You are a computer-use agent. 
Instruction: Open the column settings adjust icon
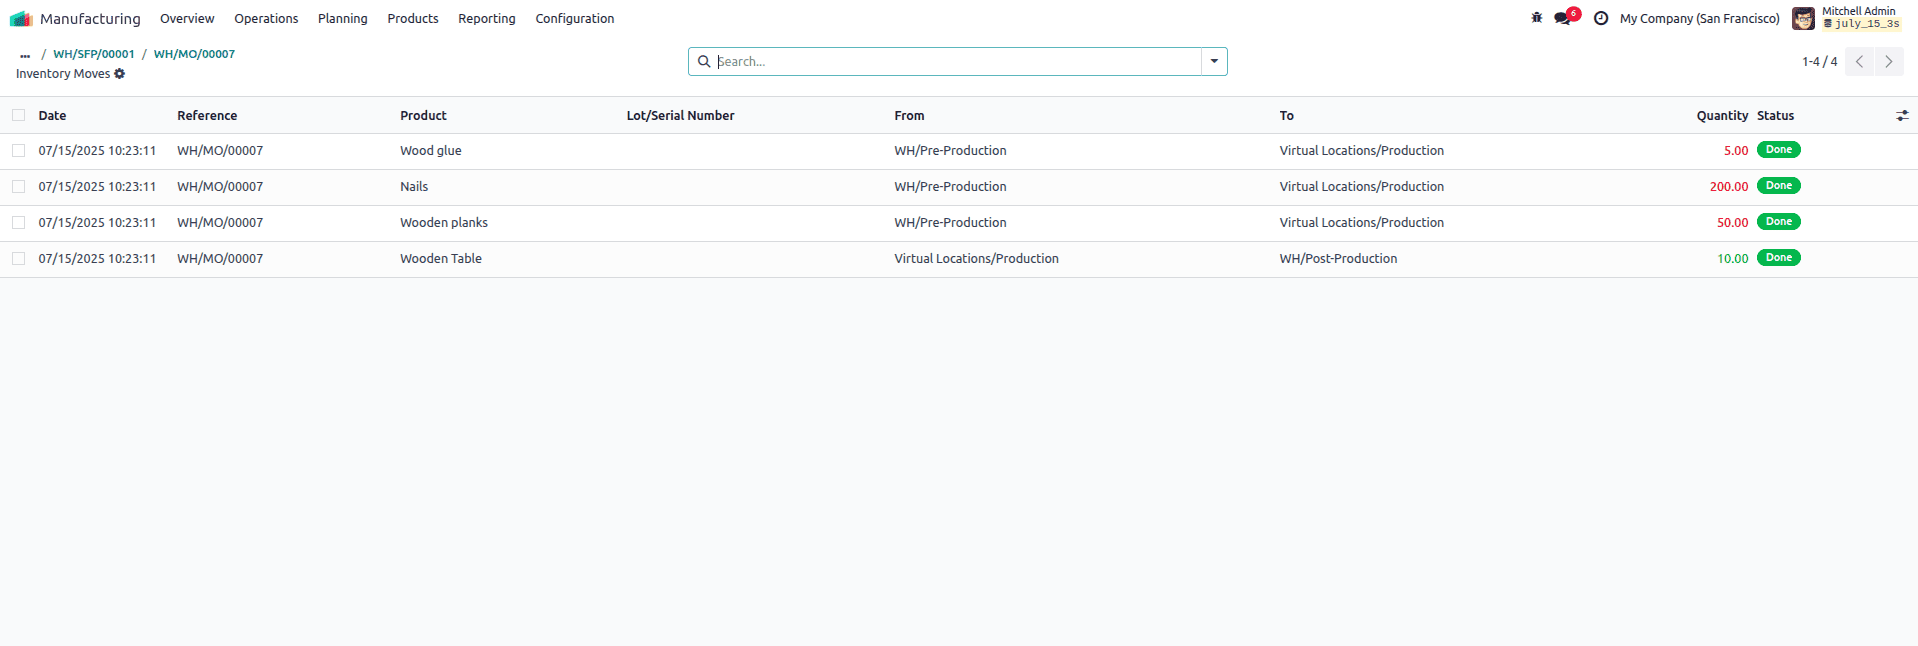click(x=1902, y=116)
